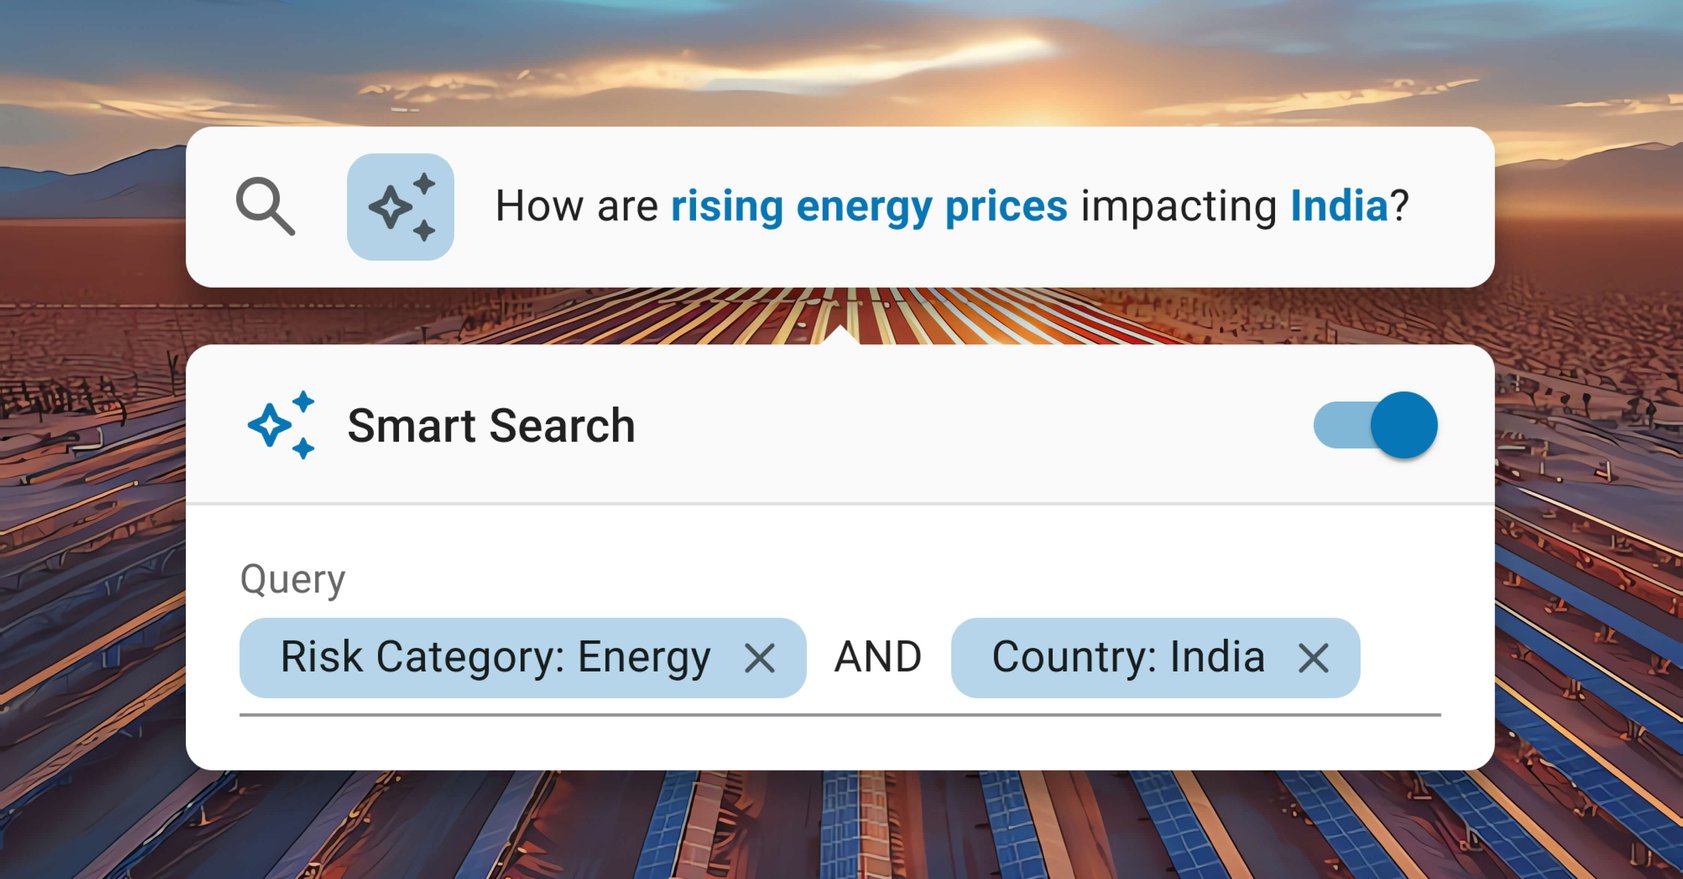Click the magnifying glass search icon
The width and height of the screenshot is (1683, 879).
(265, 207)
